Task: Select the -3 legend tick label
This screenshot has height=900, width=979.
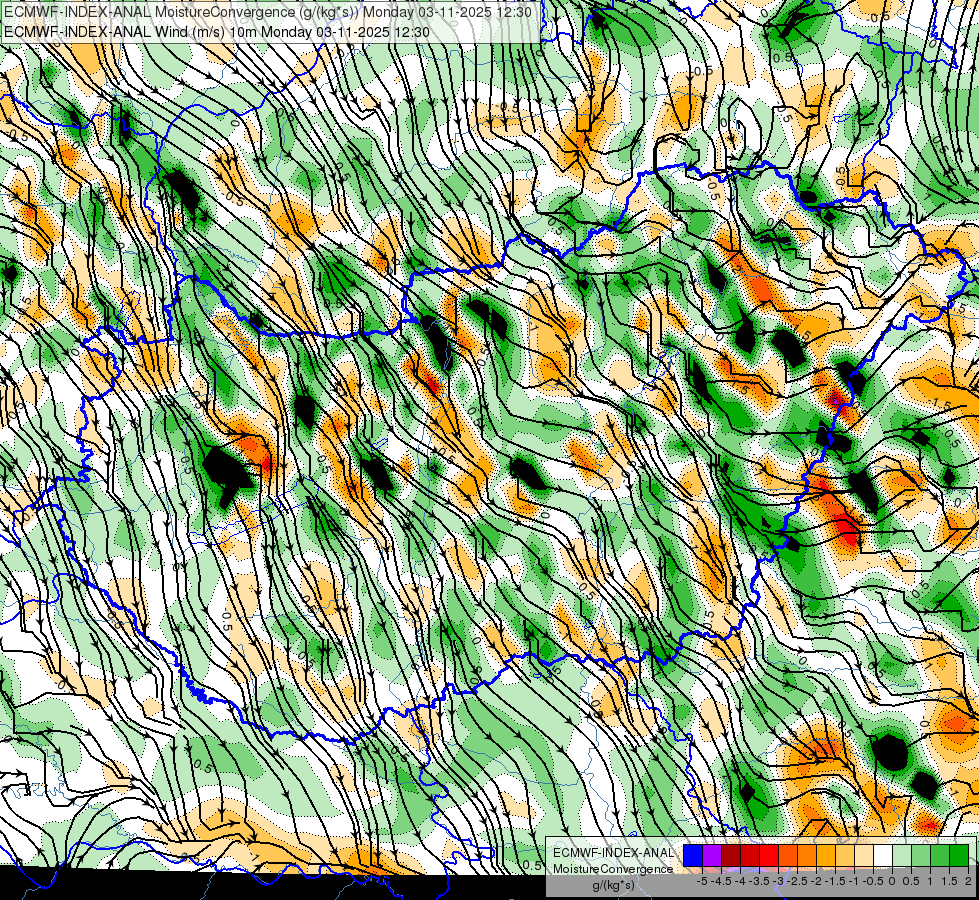Action: coord(779,881)
